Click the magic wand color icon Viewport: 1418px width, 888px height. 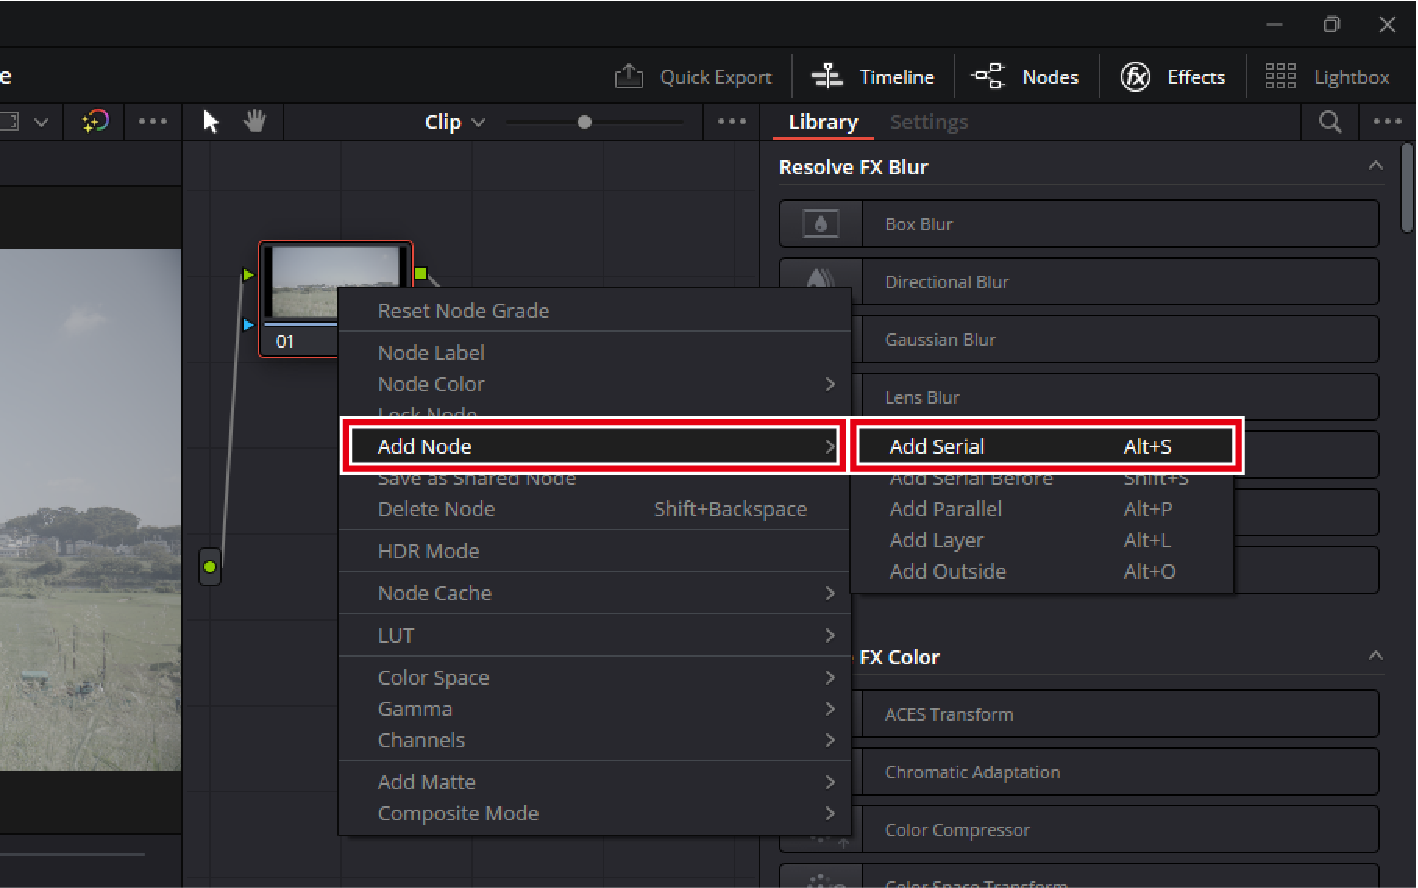pos(94,122)
